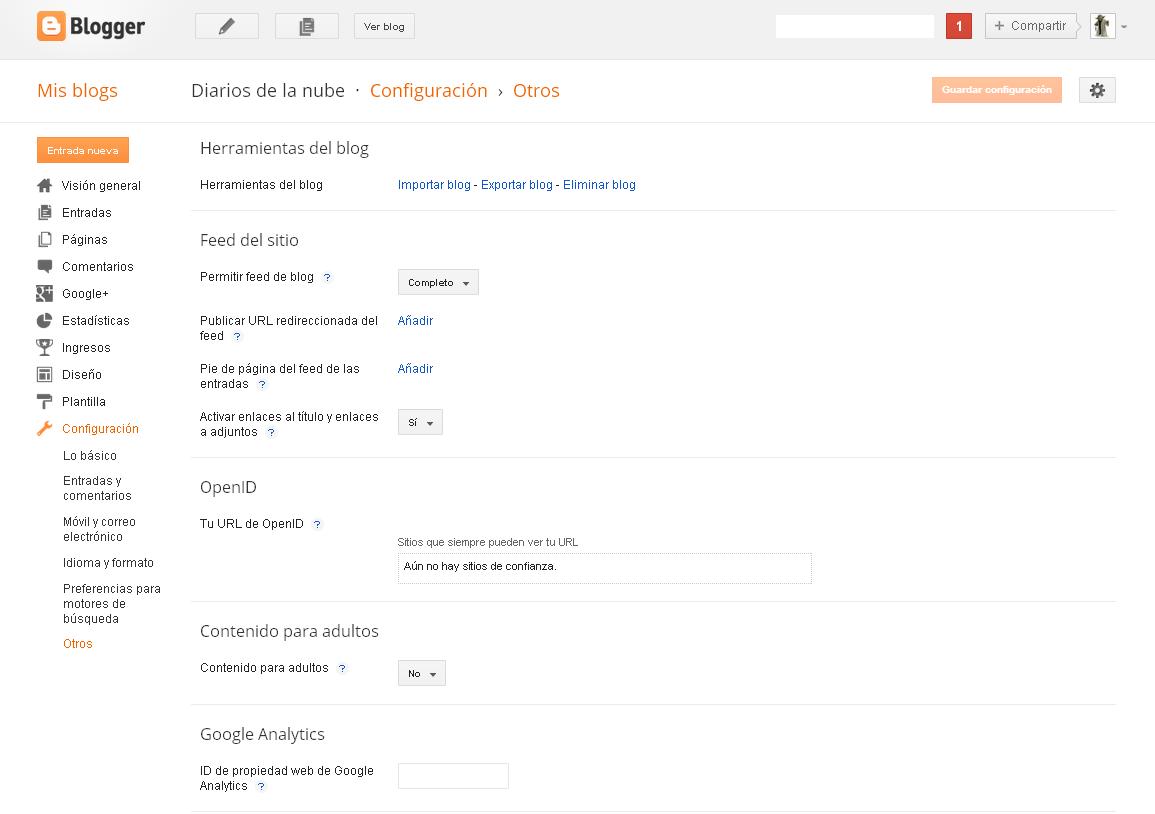The height and width of the screenshot is (814, 1155).
Task: Open the posts list icon button
Action: click(306, 27)
